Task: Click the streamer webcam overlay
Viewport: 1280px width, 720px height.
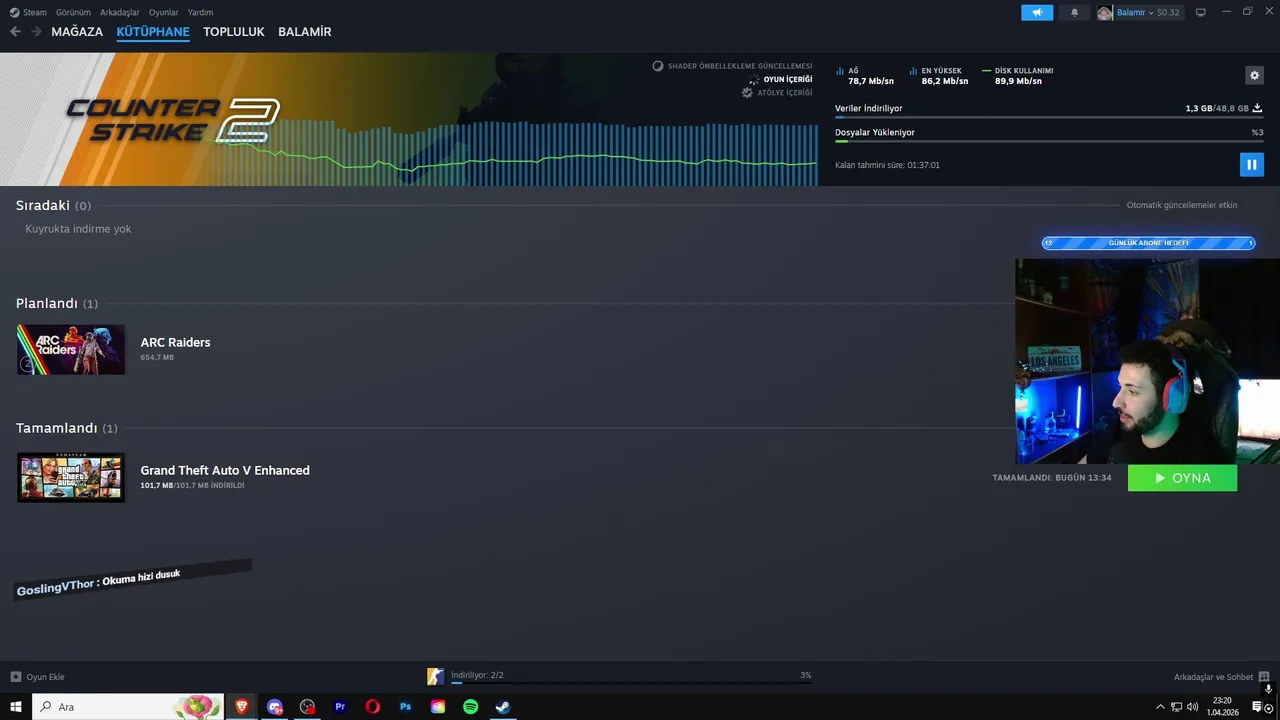Action: pos(1147,361)
